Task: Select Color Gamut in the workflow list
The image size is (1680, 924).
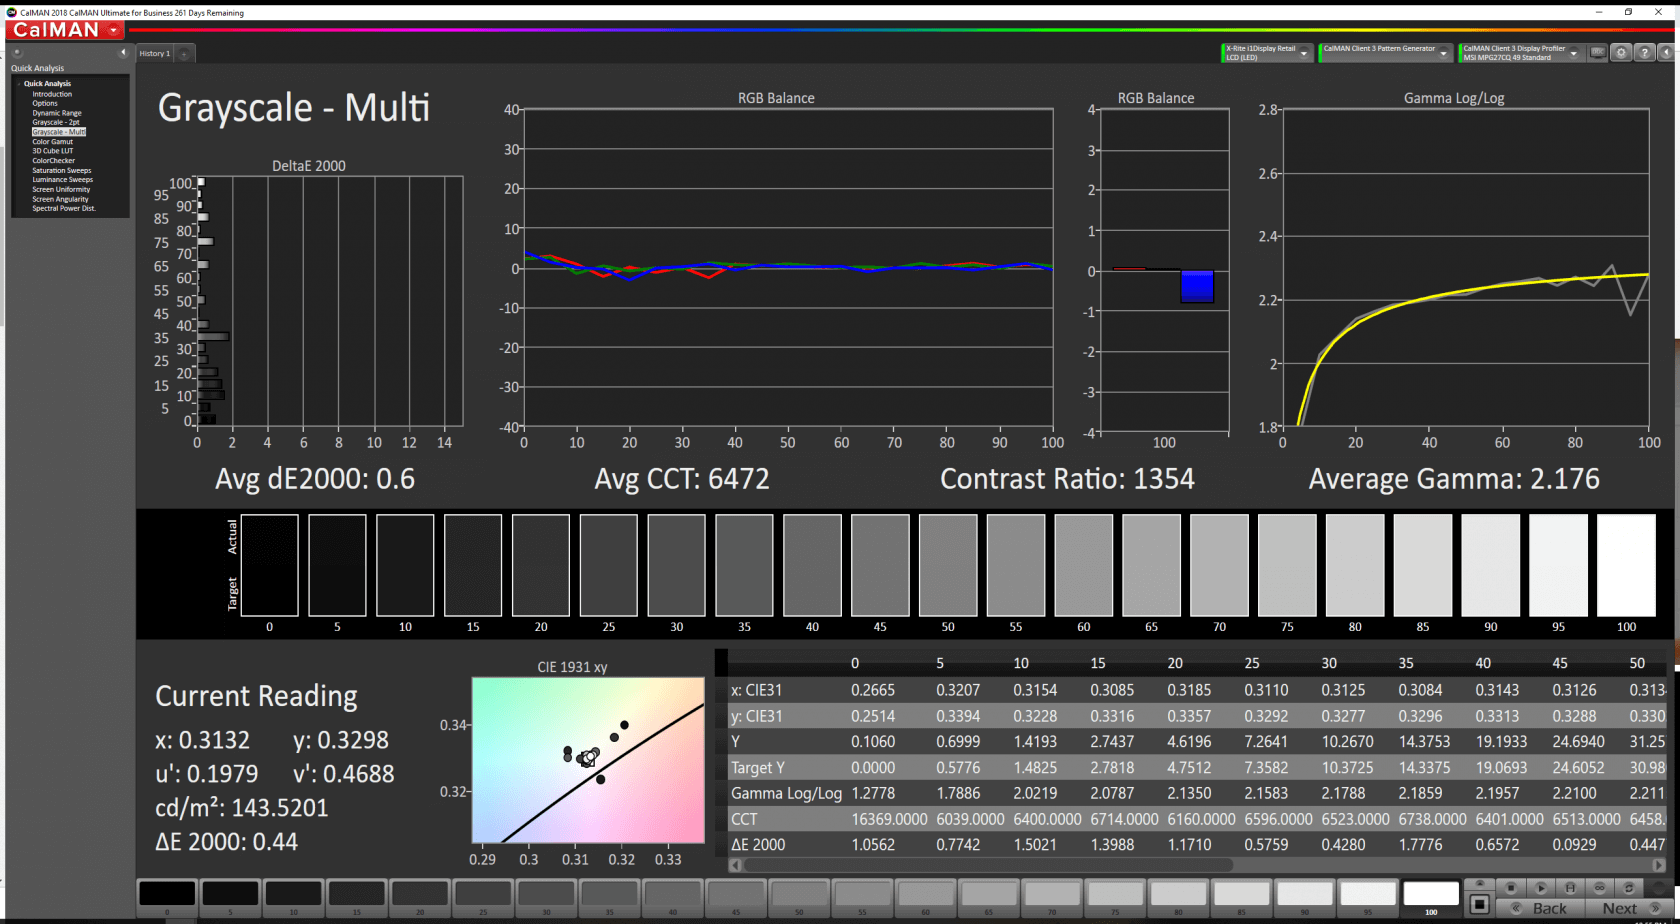Action: pos(52,142)
